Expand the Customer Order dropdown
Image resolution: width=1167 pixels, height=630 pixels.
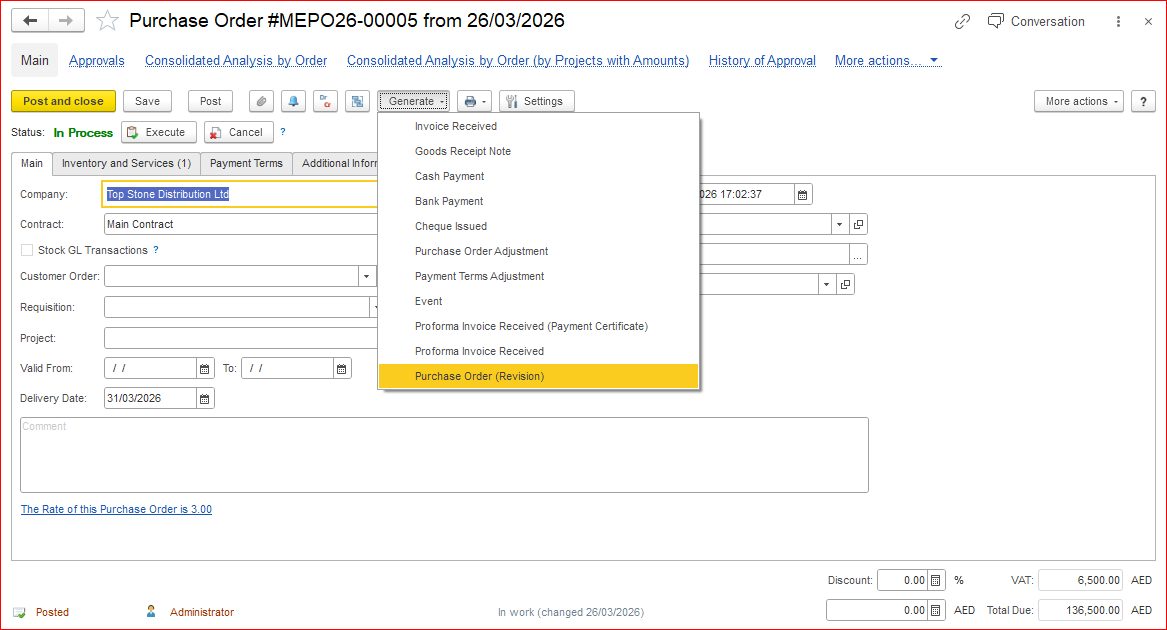[x=367, y=276]
